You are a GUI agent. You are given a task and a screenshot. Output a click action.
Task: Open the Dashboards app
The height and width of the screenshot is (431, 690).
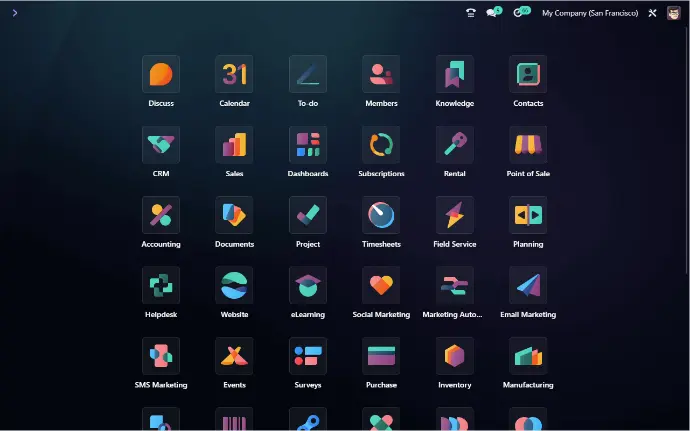[x=308, y=144]
